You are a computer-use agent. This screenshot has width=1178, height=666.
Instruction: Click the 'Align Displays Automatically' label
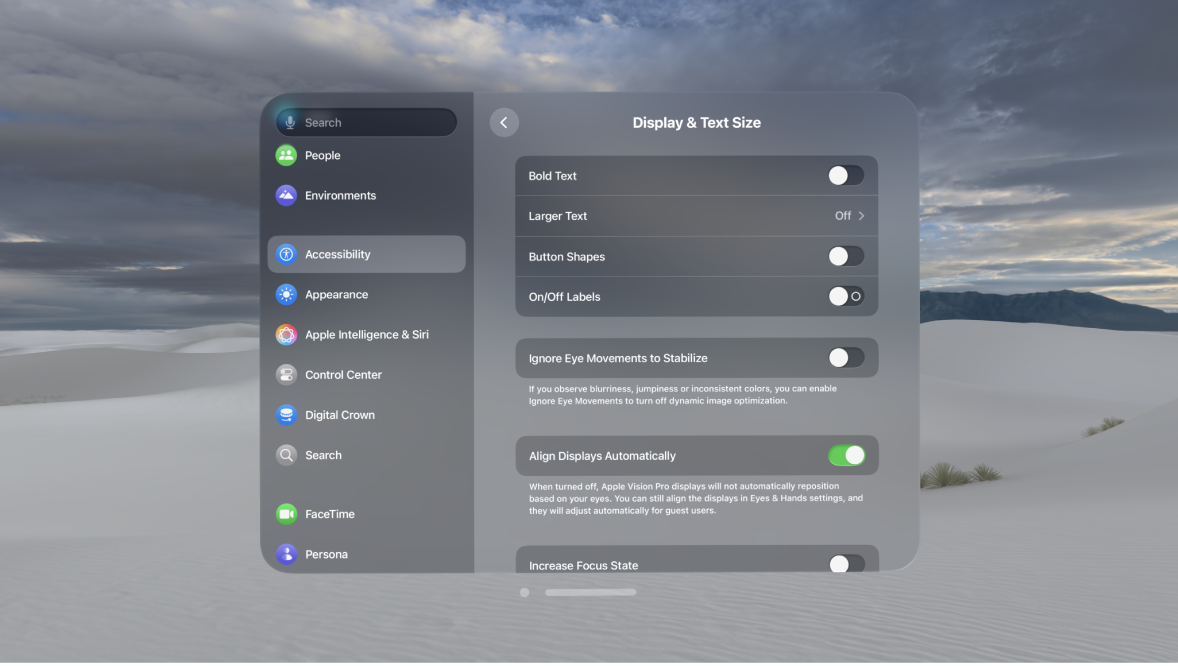[602, 456]
